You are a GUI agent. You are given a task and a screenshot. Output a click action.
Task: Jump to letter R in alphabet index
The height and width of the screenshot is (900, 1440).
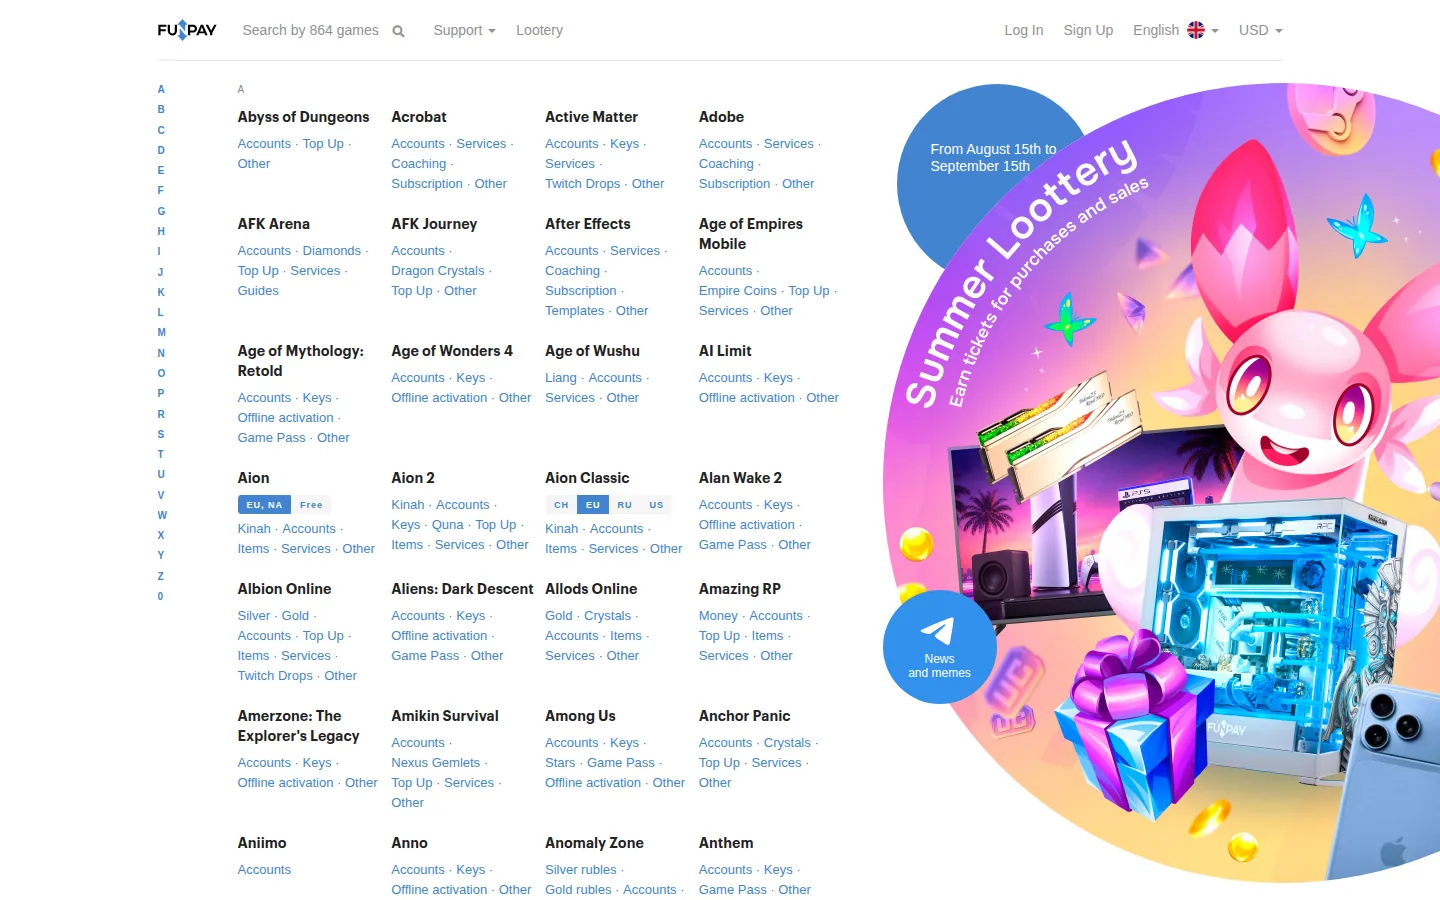coord(161,414)
